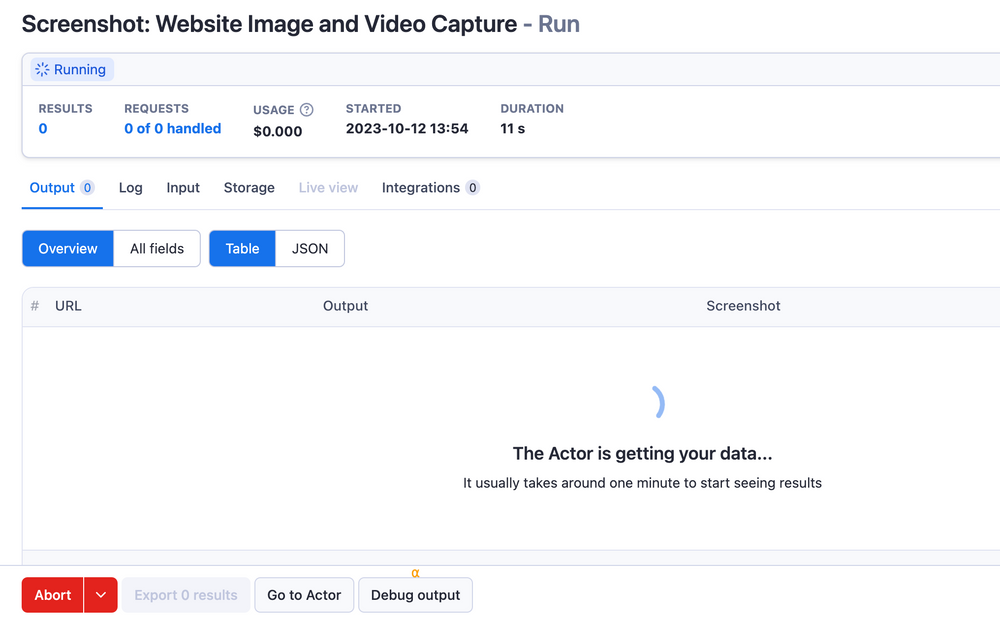This screenshot has height=621, width=1000.
Task: Keep the Overview view selected
Action: 67,248
